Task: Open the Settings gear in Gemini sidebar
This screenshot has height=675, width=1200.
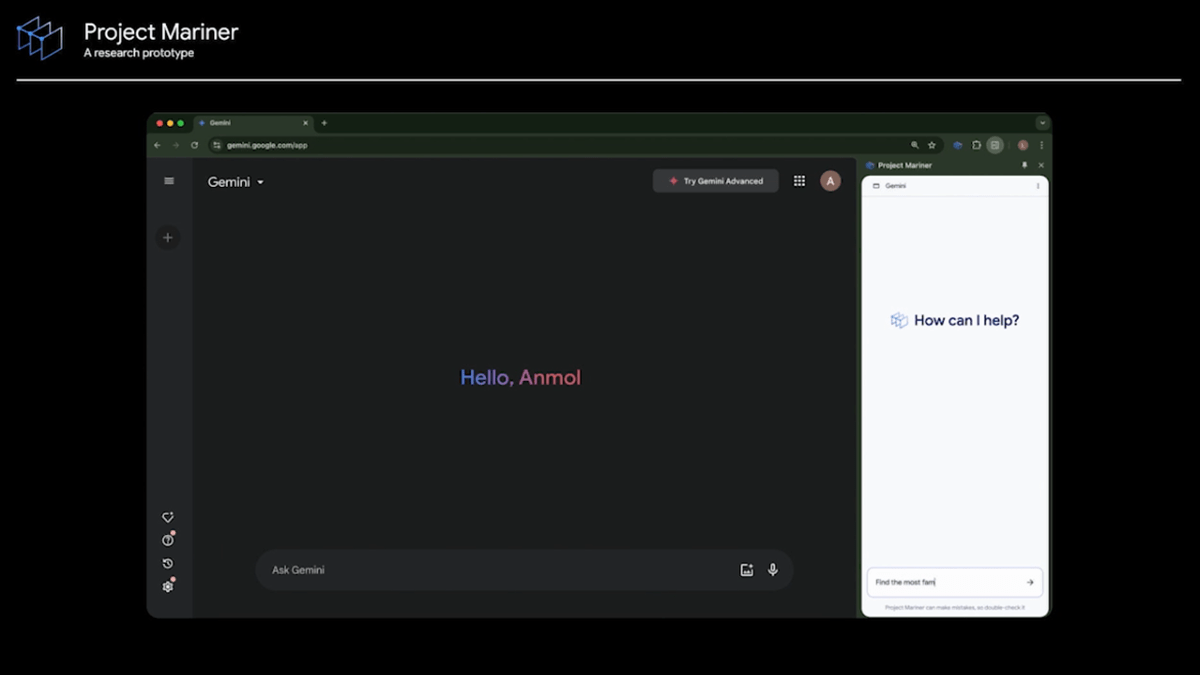Action: click(168, 586)
